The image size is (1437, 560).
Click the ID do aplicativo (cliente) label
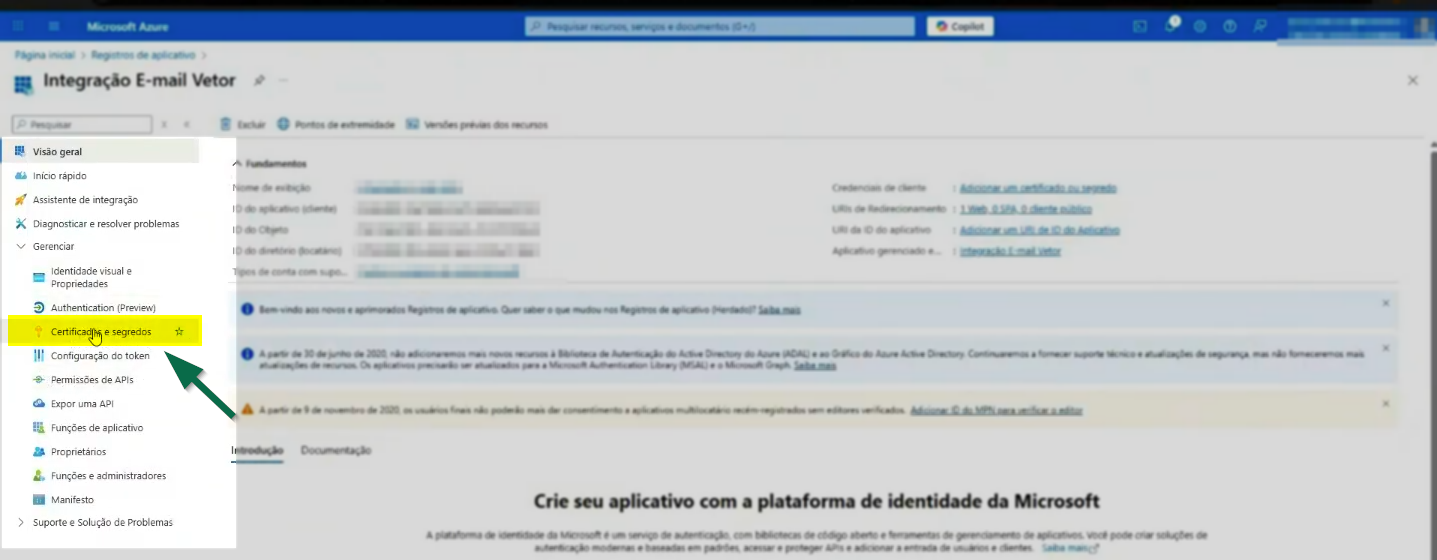pyautogui.click(x=284, y=209)
